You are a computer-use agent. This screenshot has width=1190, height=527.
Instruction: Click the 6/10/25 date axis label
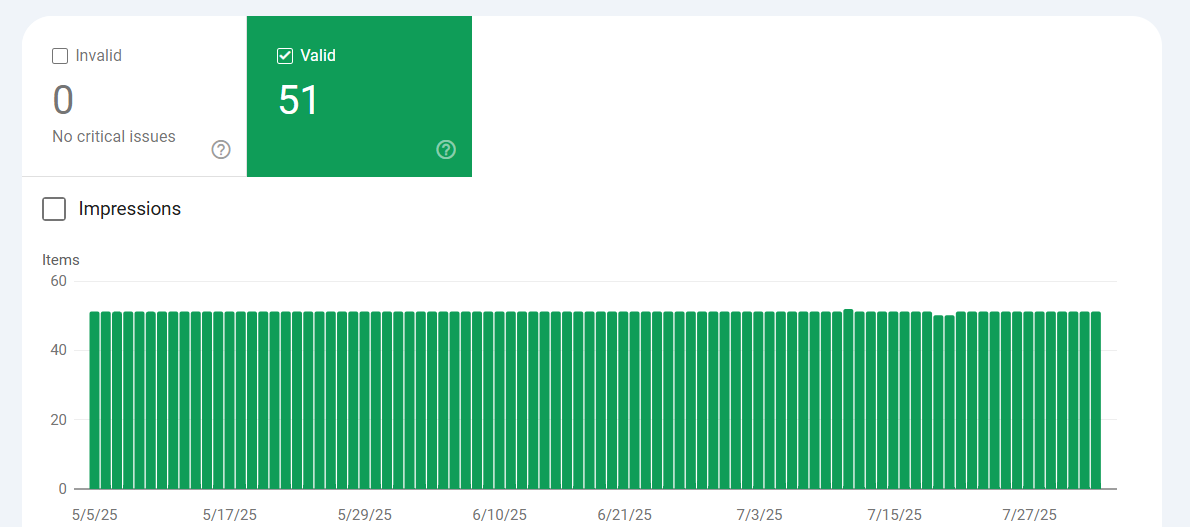499,515
